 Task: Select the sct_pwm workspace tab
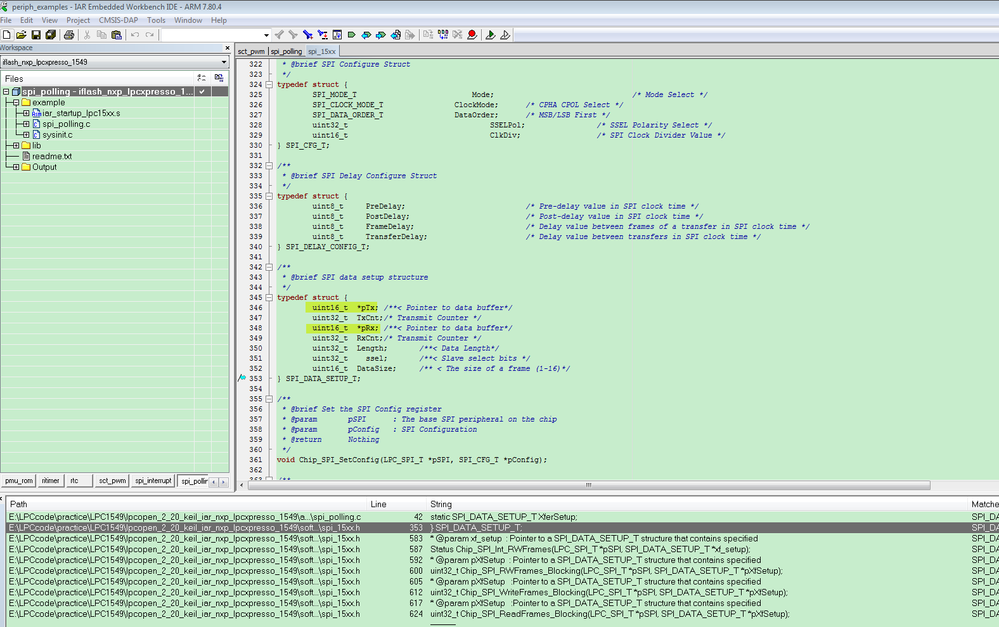point(111,481)
